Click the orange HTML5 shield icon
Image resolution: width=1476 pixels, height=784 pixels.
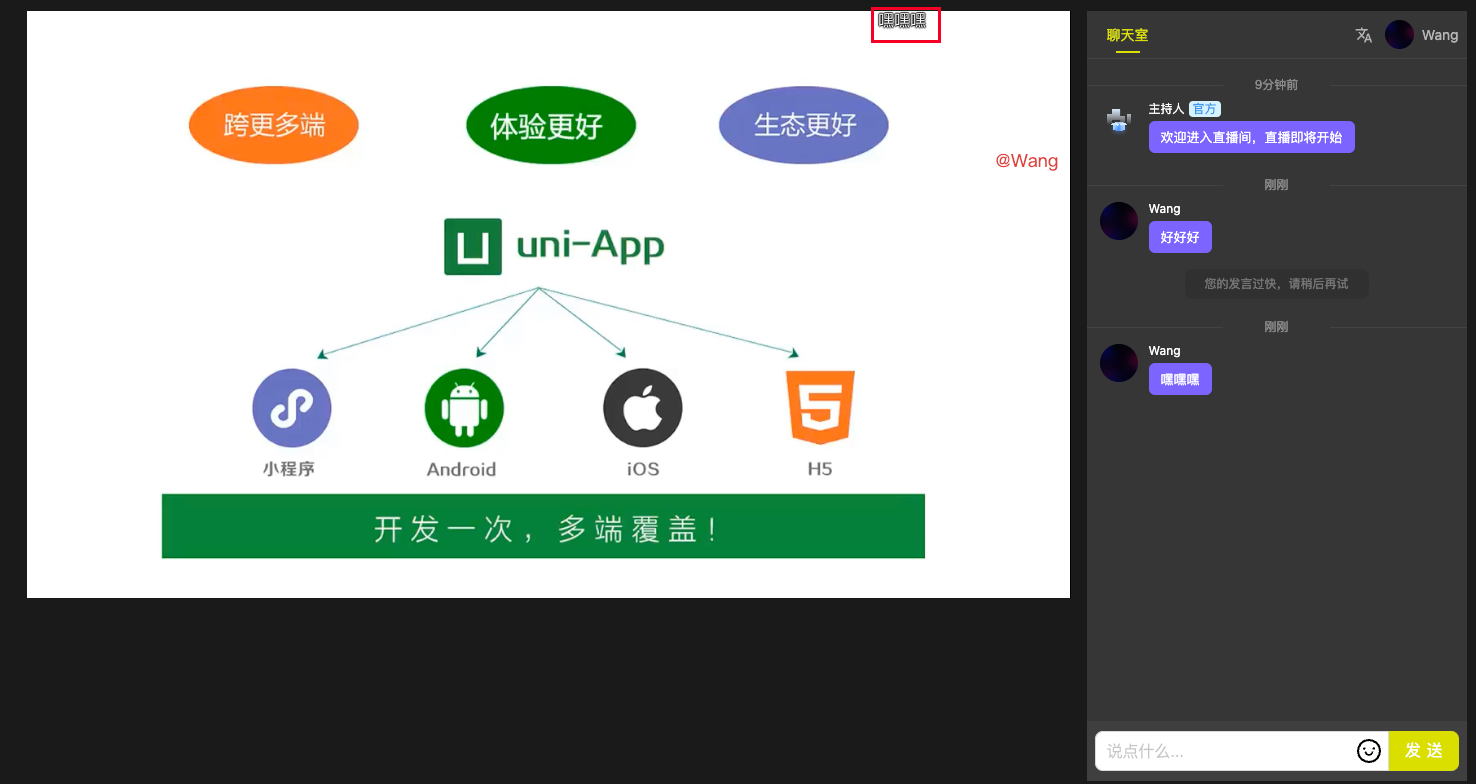[820, 407]
